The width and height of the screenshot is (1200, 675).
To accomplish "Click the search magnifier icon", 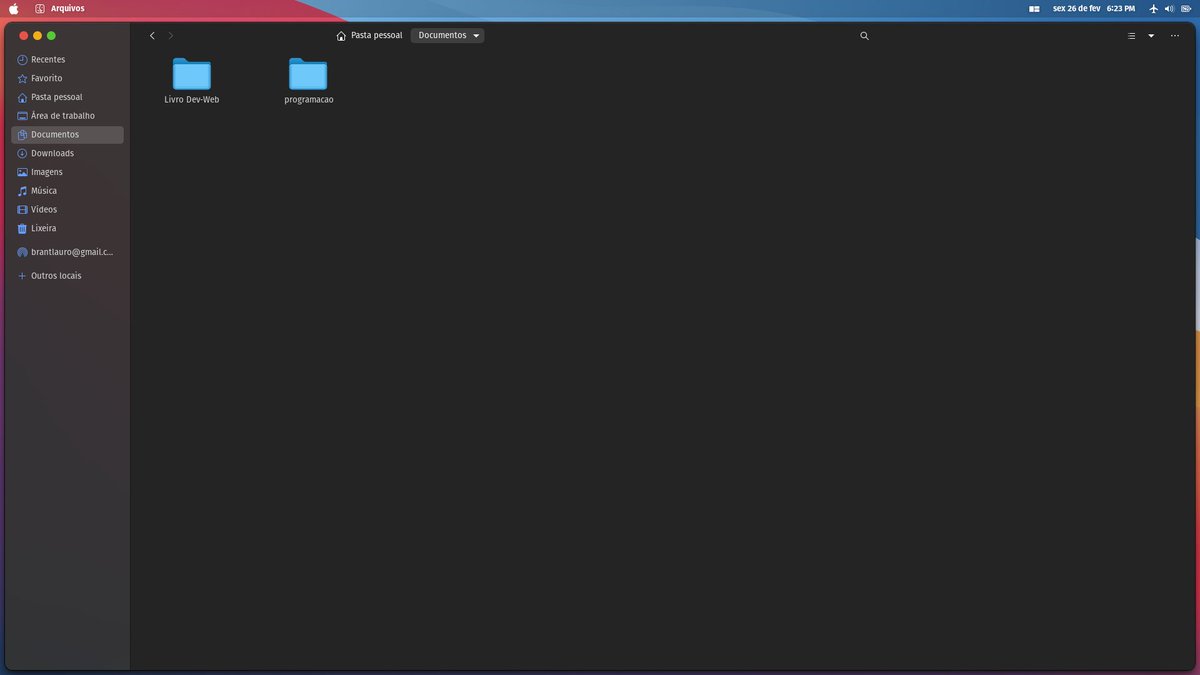I will coord(865,35).
